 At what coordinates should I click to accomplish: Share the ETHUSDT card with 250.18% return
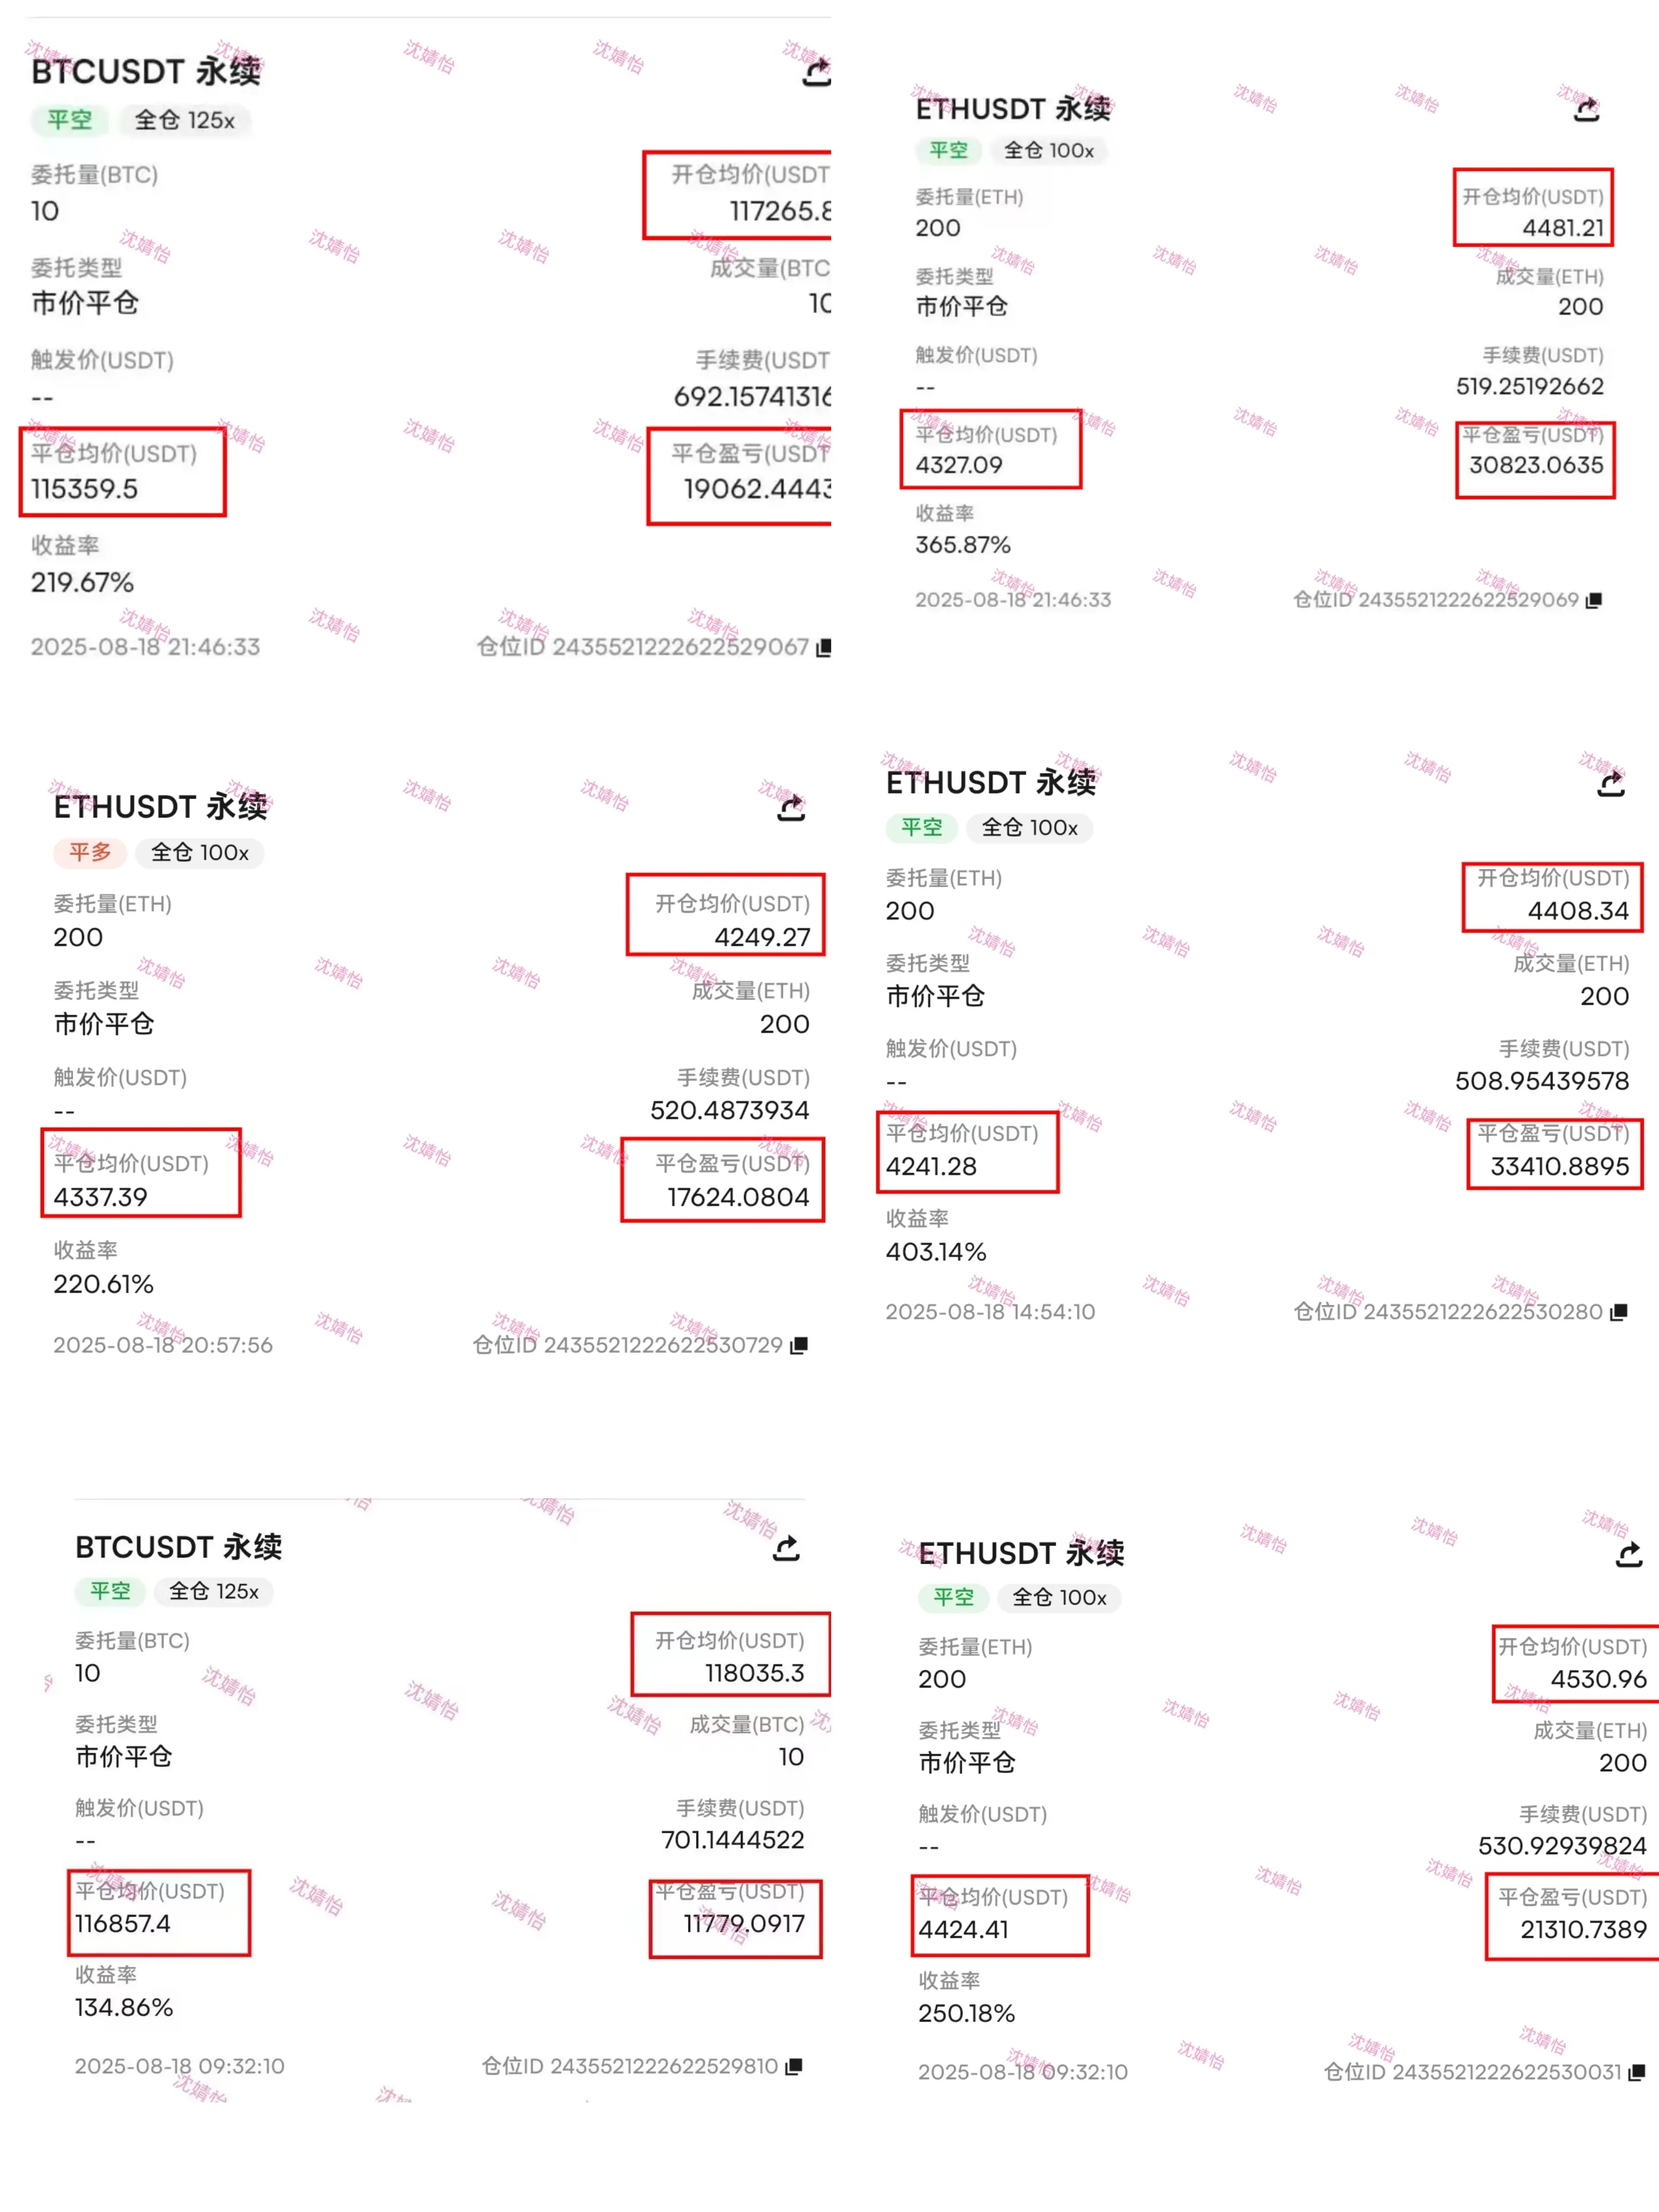pyautogui.click(x=1629, y=1554)
